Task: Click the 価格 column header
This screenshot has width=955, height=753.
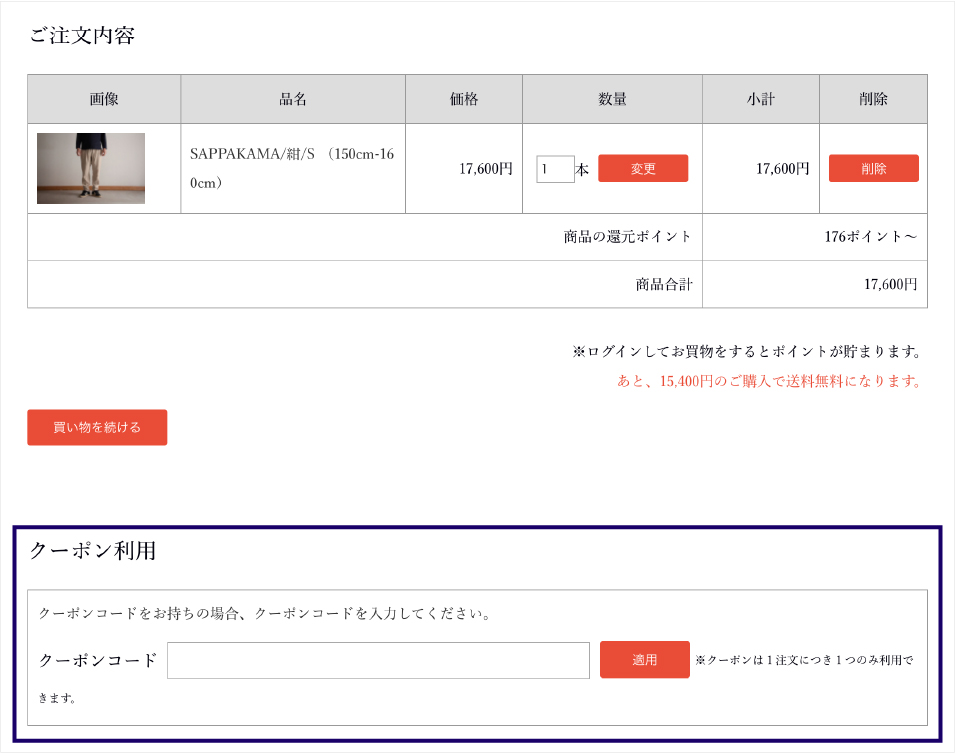Action: pos(464,99)
